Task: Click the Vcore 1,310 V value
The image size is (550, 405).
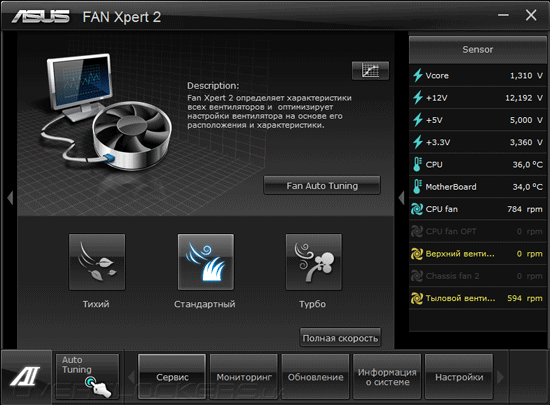Action: coord(526,76)
